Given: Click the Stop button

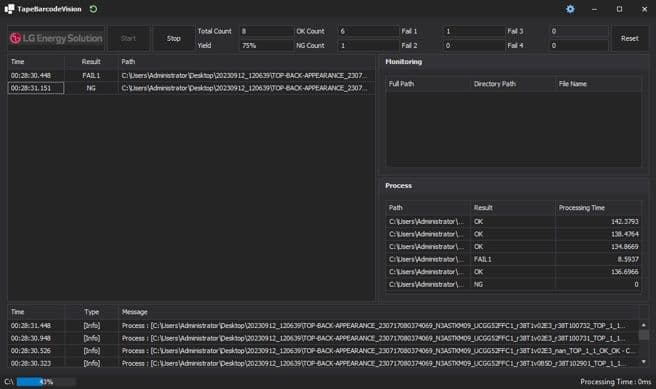Looking at the screenshot, I should coord(174,38).
